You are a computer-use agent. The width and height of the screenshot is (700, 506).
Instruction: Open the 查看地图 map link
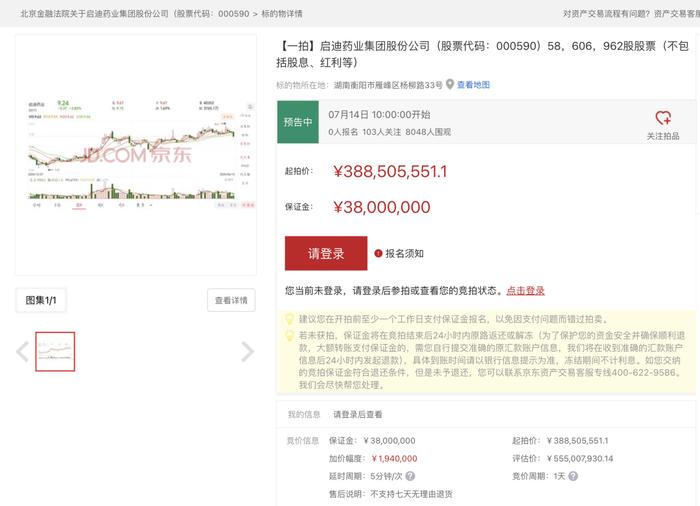[473, 84]
